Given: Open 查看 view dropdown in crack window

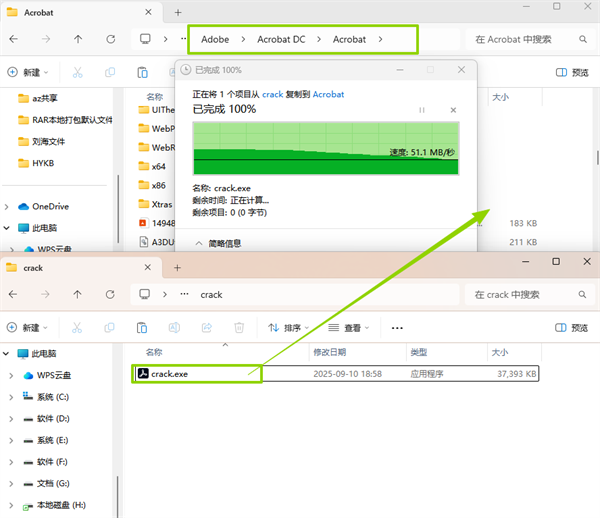Looking at the screenshot, I should click(349, 328).
